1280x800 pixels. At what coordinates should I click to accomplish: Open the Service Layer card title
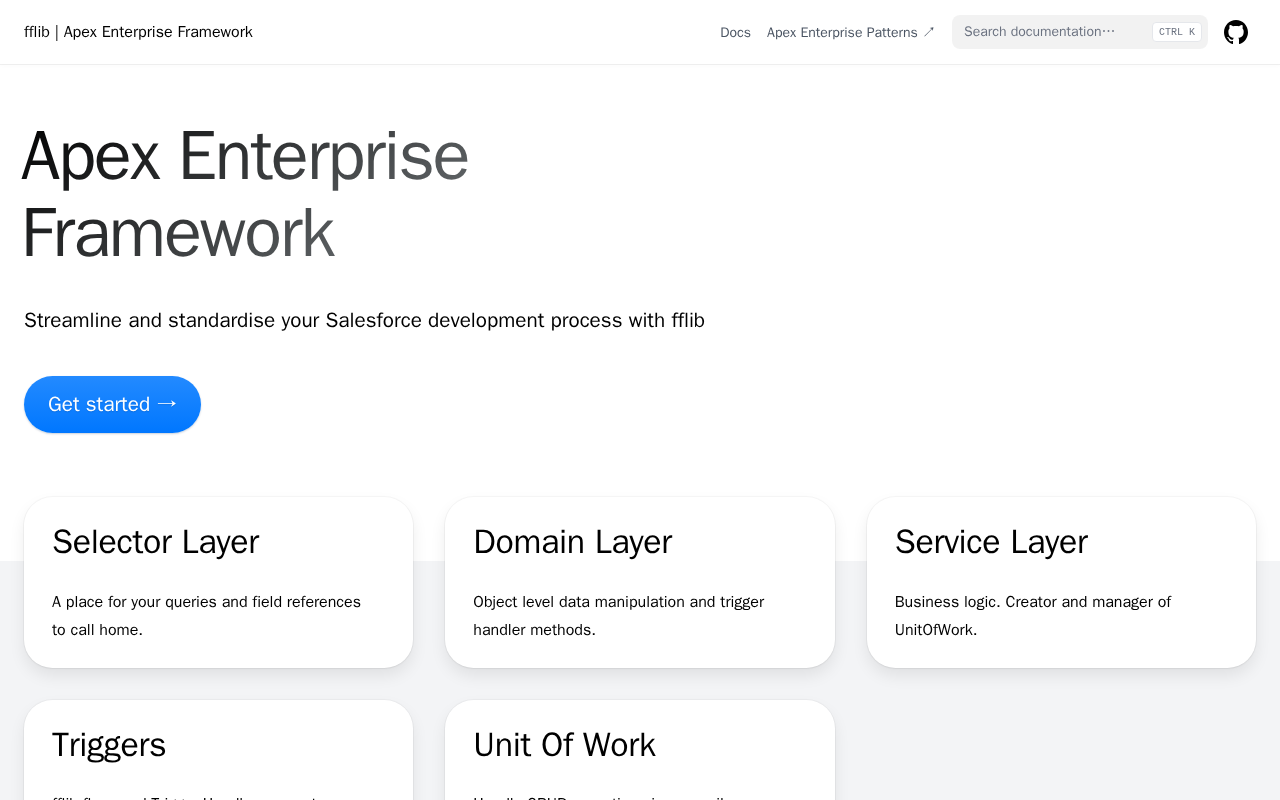[x=991, y=542]
